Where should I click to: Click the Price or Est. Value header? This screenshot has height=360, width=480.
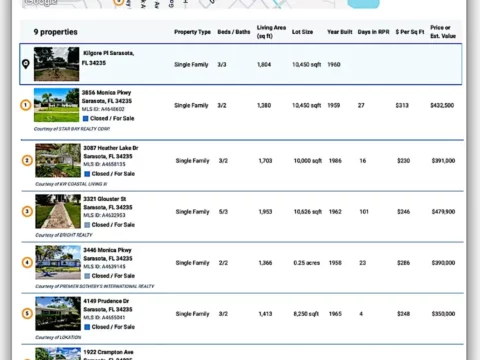[443, 32]
